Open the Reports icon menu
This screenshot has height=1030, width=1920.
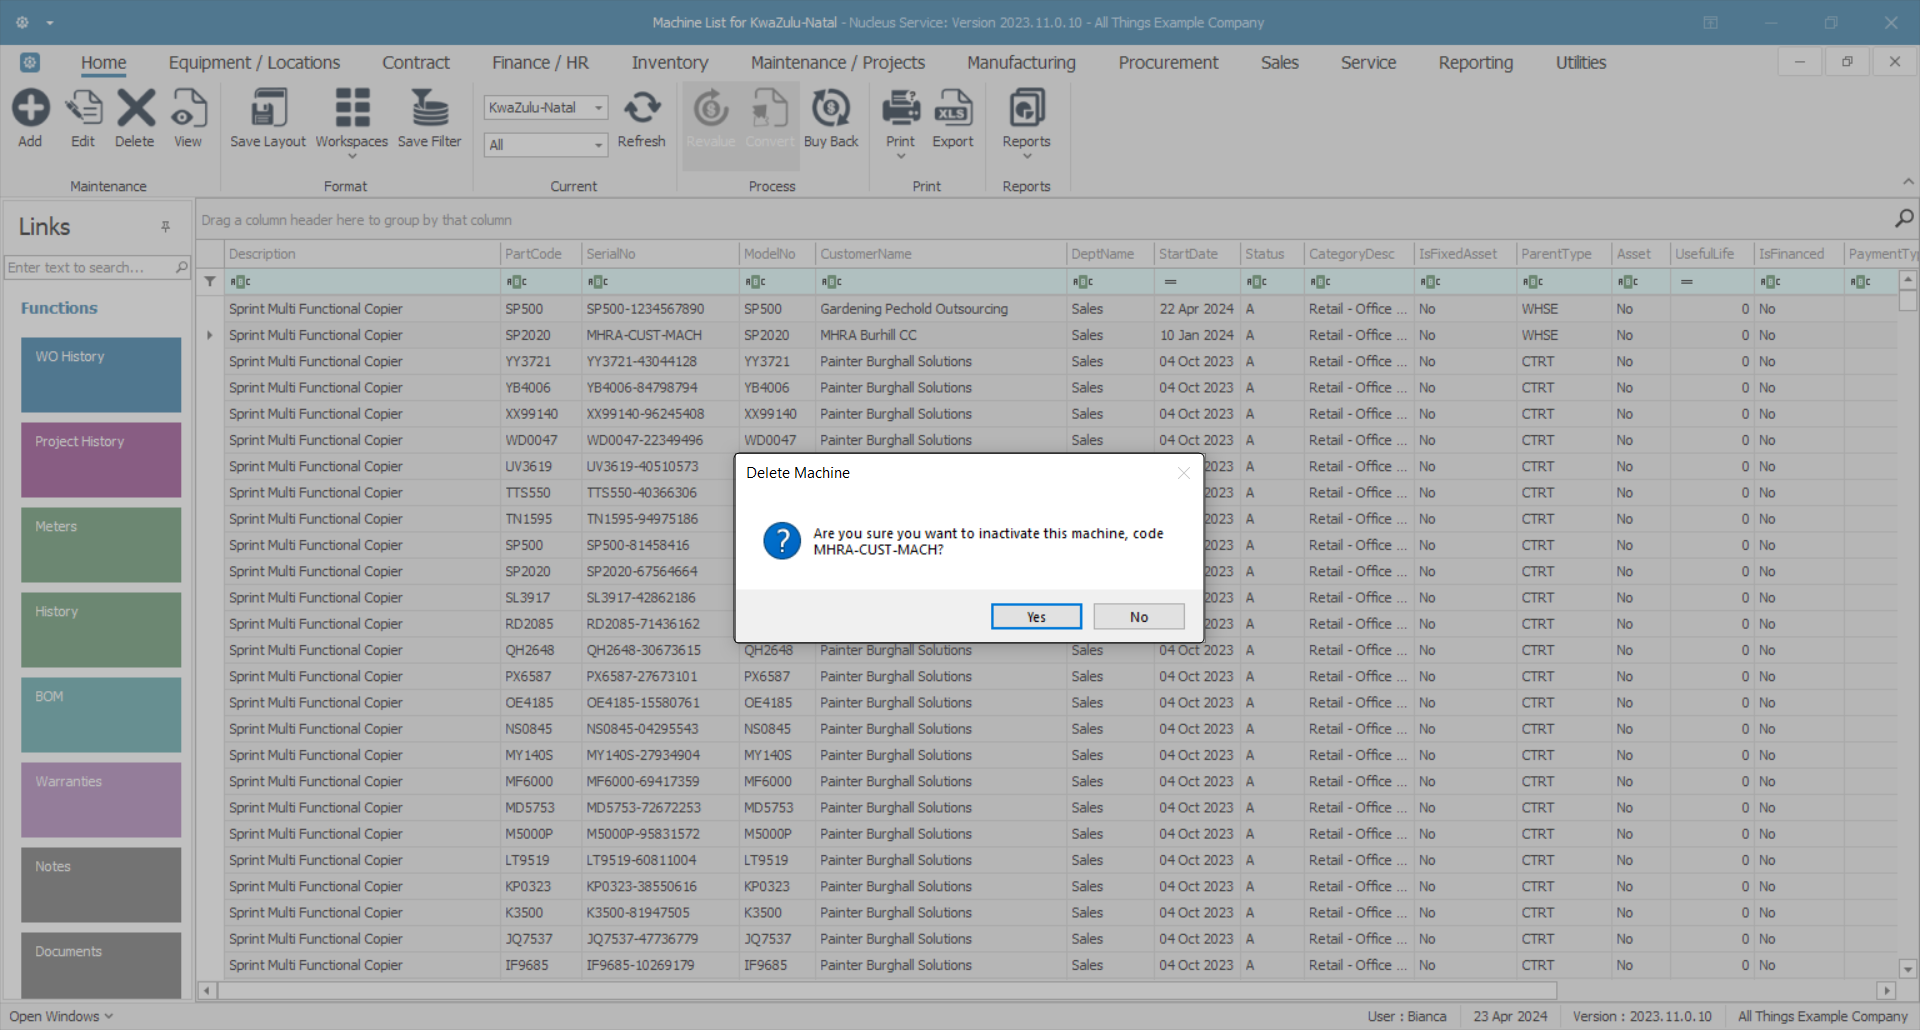(1027, 109)
